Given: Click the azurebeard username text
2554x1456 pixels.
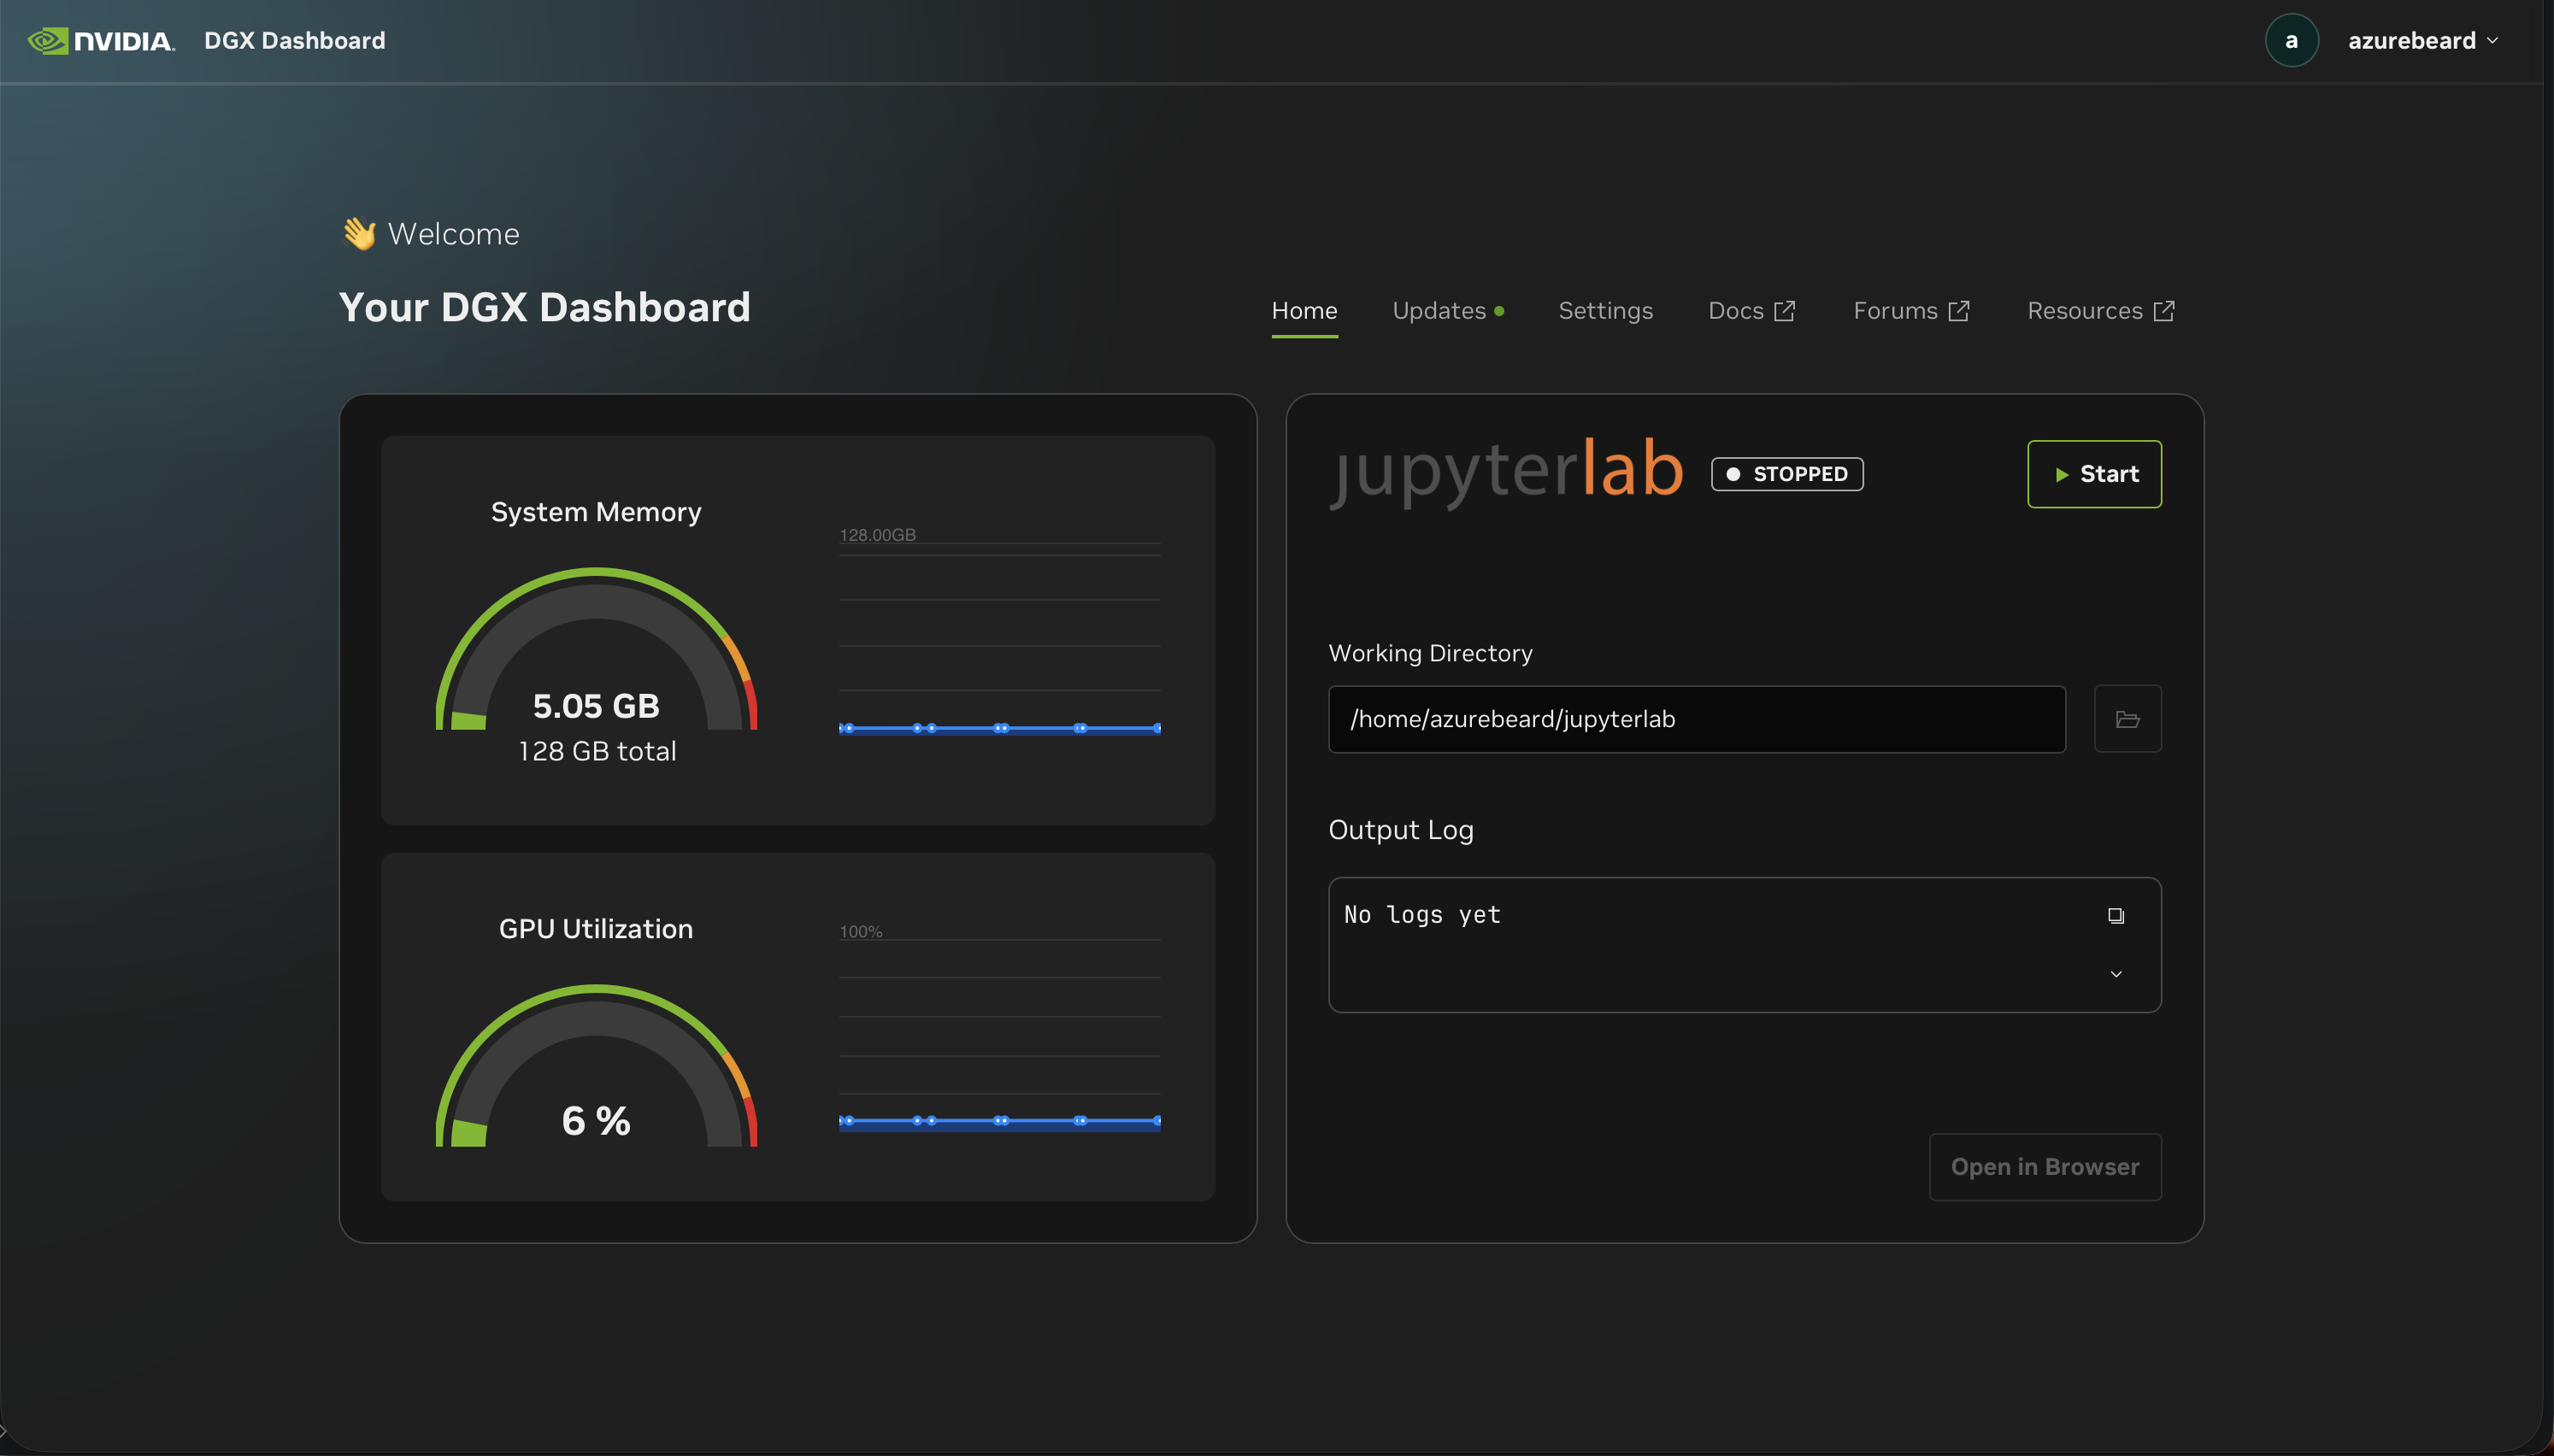Looking at the screenshot, I should pos(2411,41).
